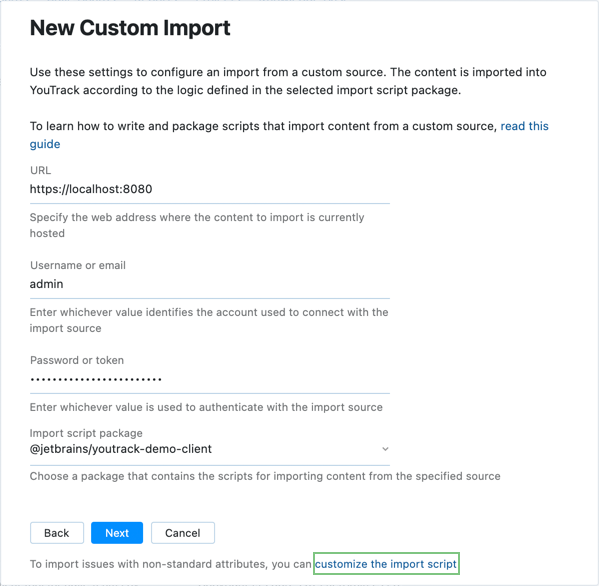Click the "Username or email" label

pyautogui.click(x=78, y=265)
